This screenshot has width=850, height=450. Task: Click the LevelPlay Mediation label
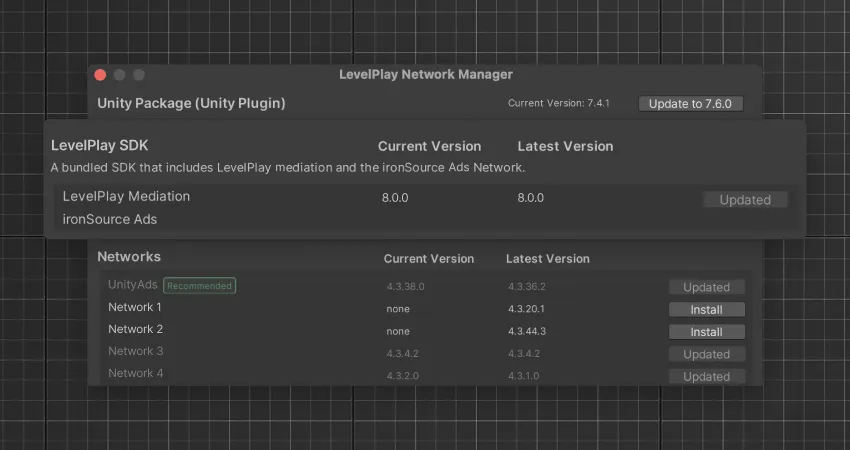[x=126, y=196]
